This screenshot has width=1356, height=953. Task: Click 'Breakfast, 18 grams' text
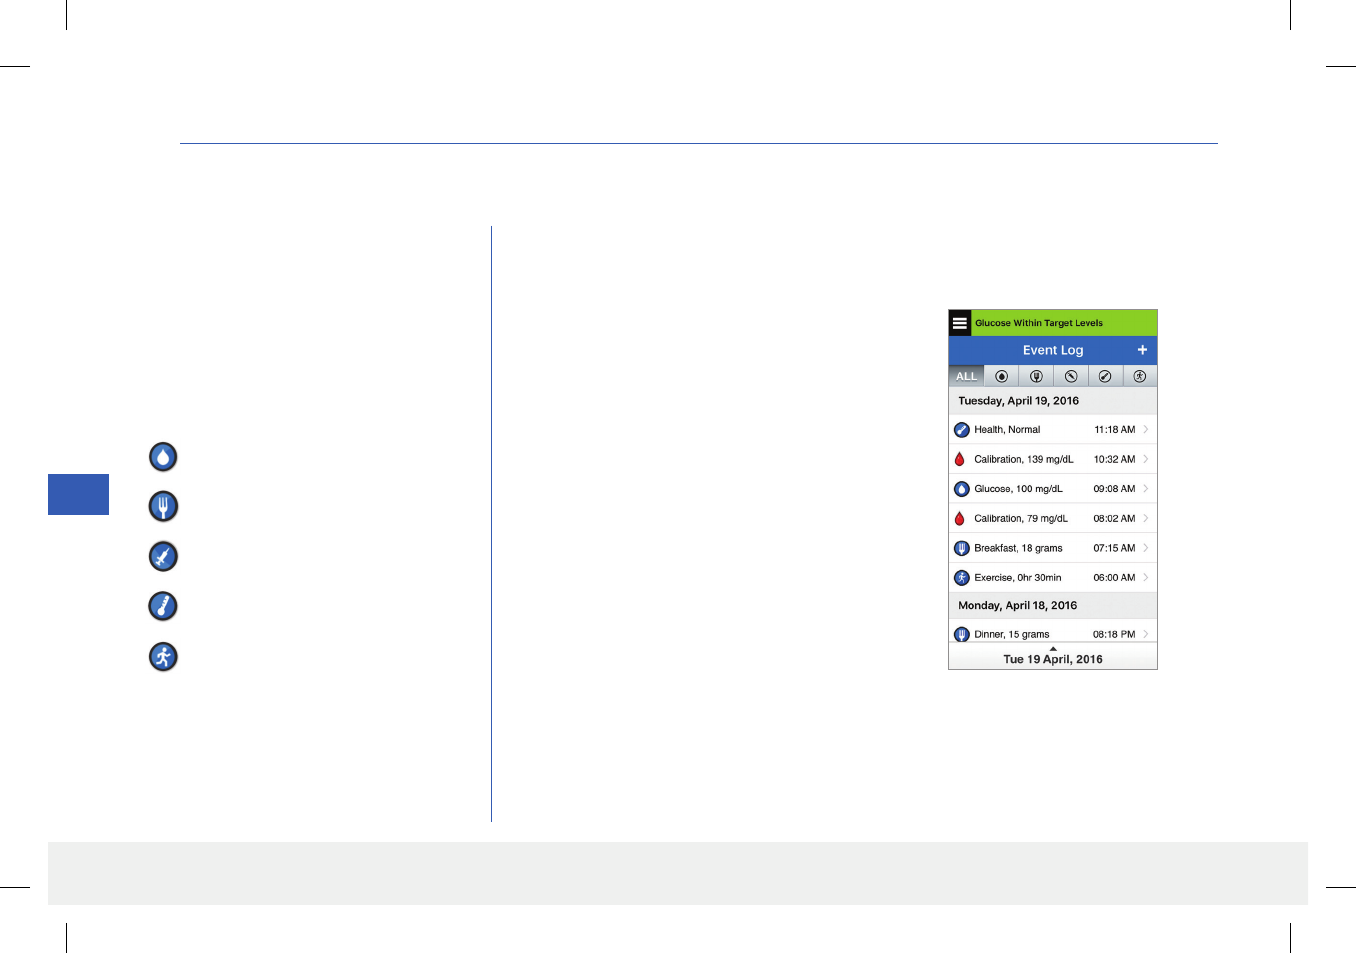(x=1018, y=548)
